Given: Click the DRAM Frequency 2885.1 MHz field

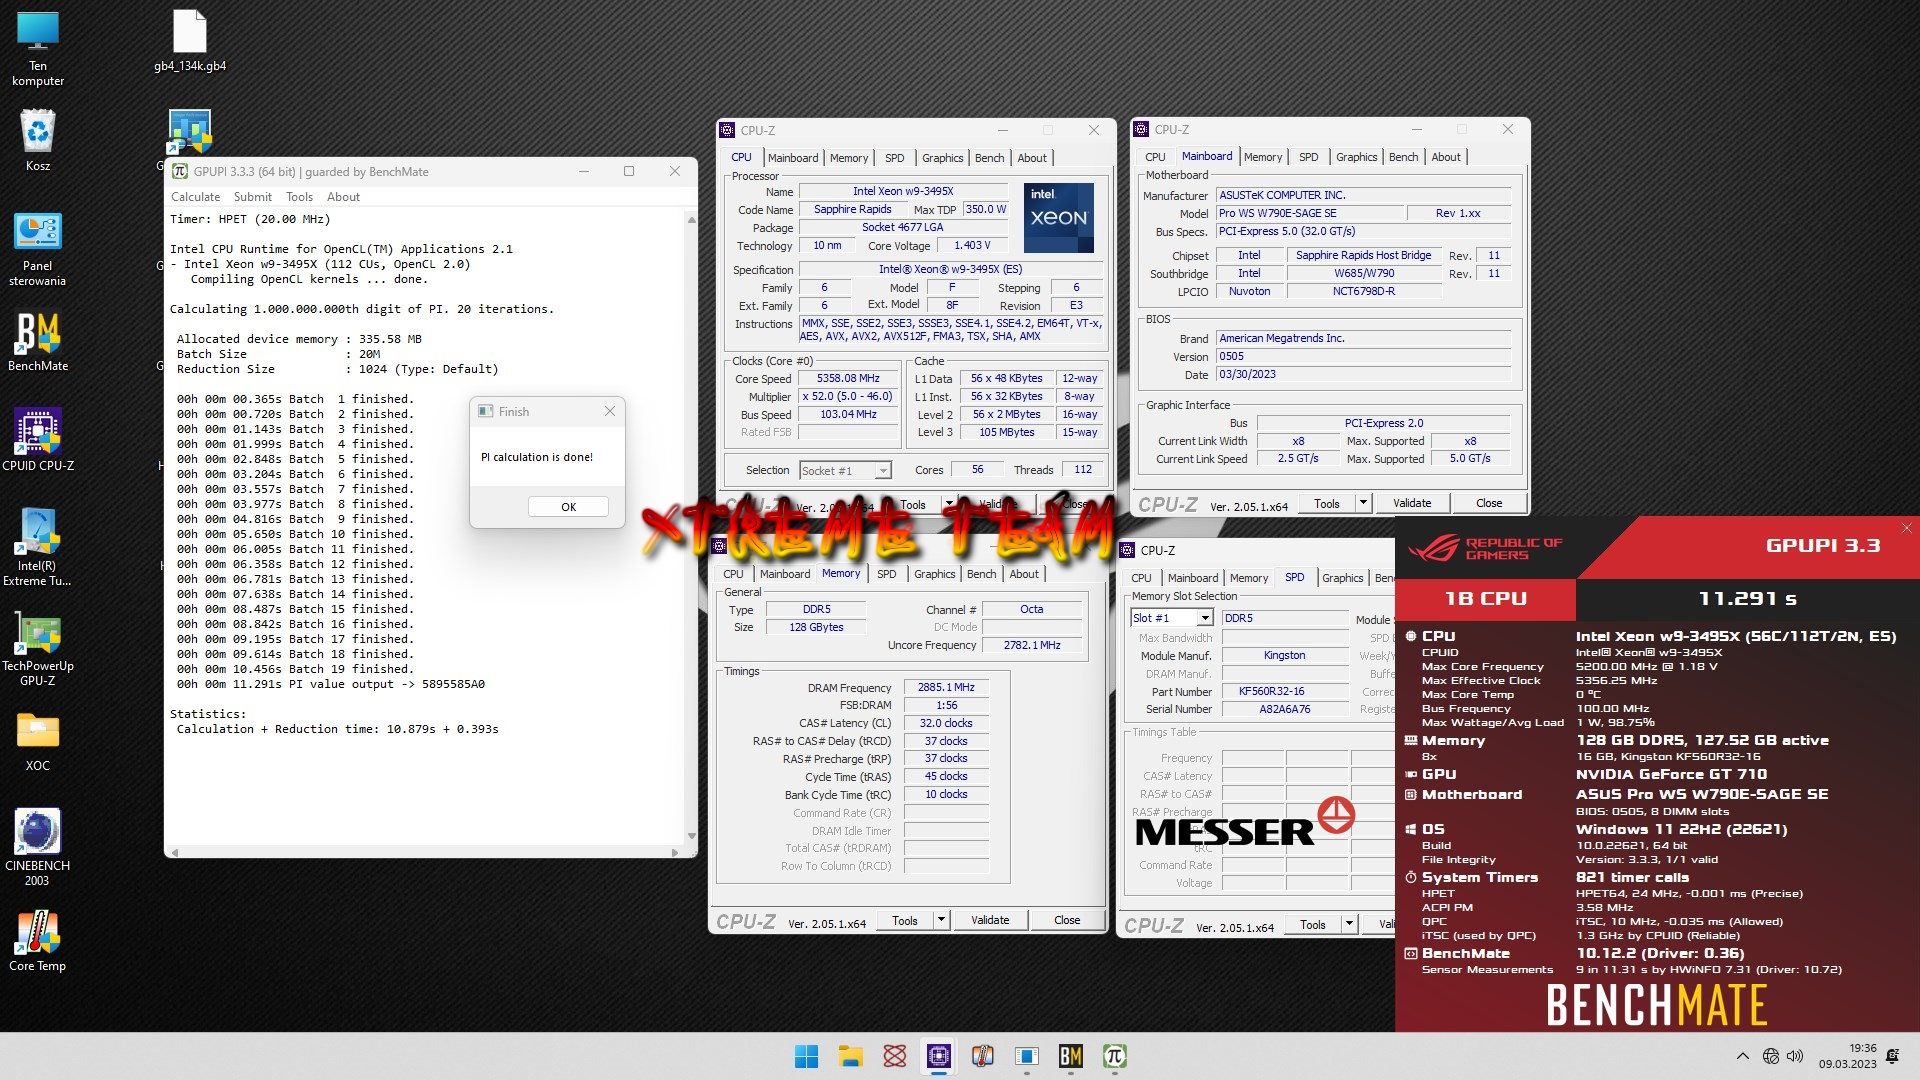Looking at the screenshot, I should 946,688.
